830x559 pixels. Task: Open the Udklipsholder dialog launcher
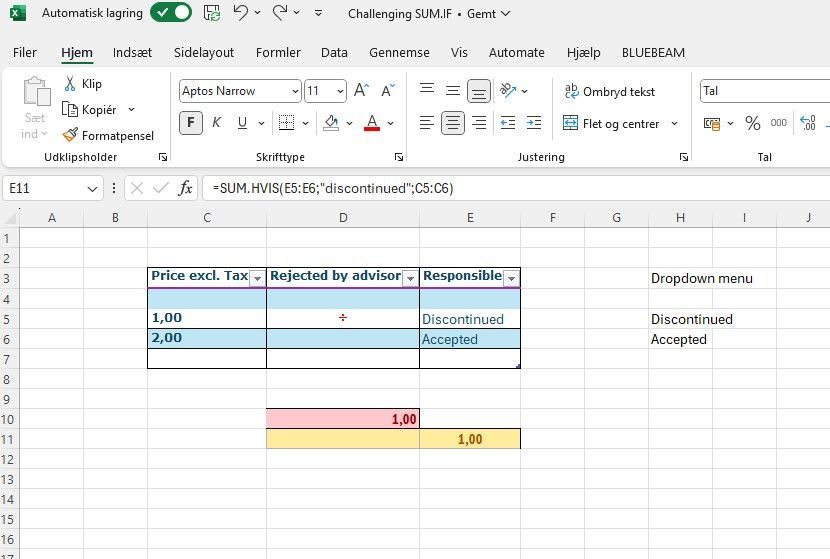[163, 157]
